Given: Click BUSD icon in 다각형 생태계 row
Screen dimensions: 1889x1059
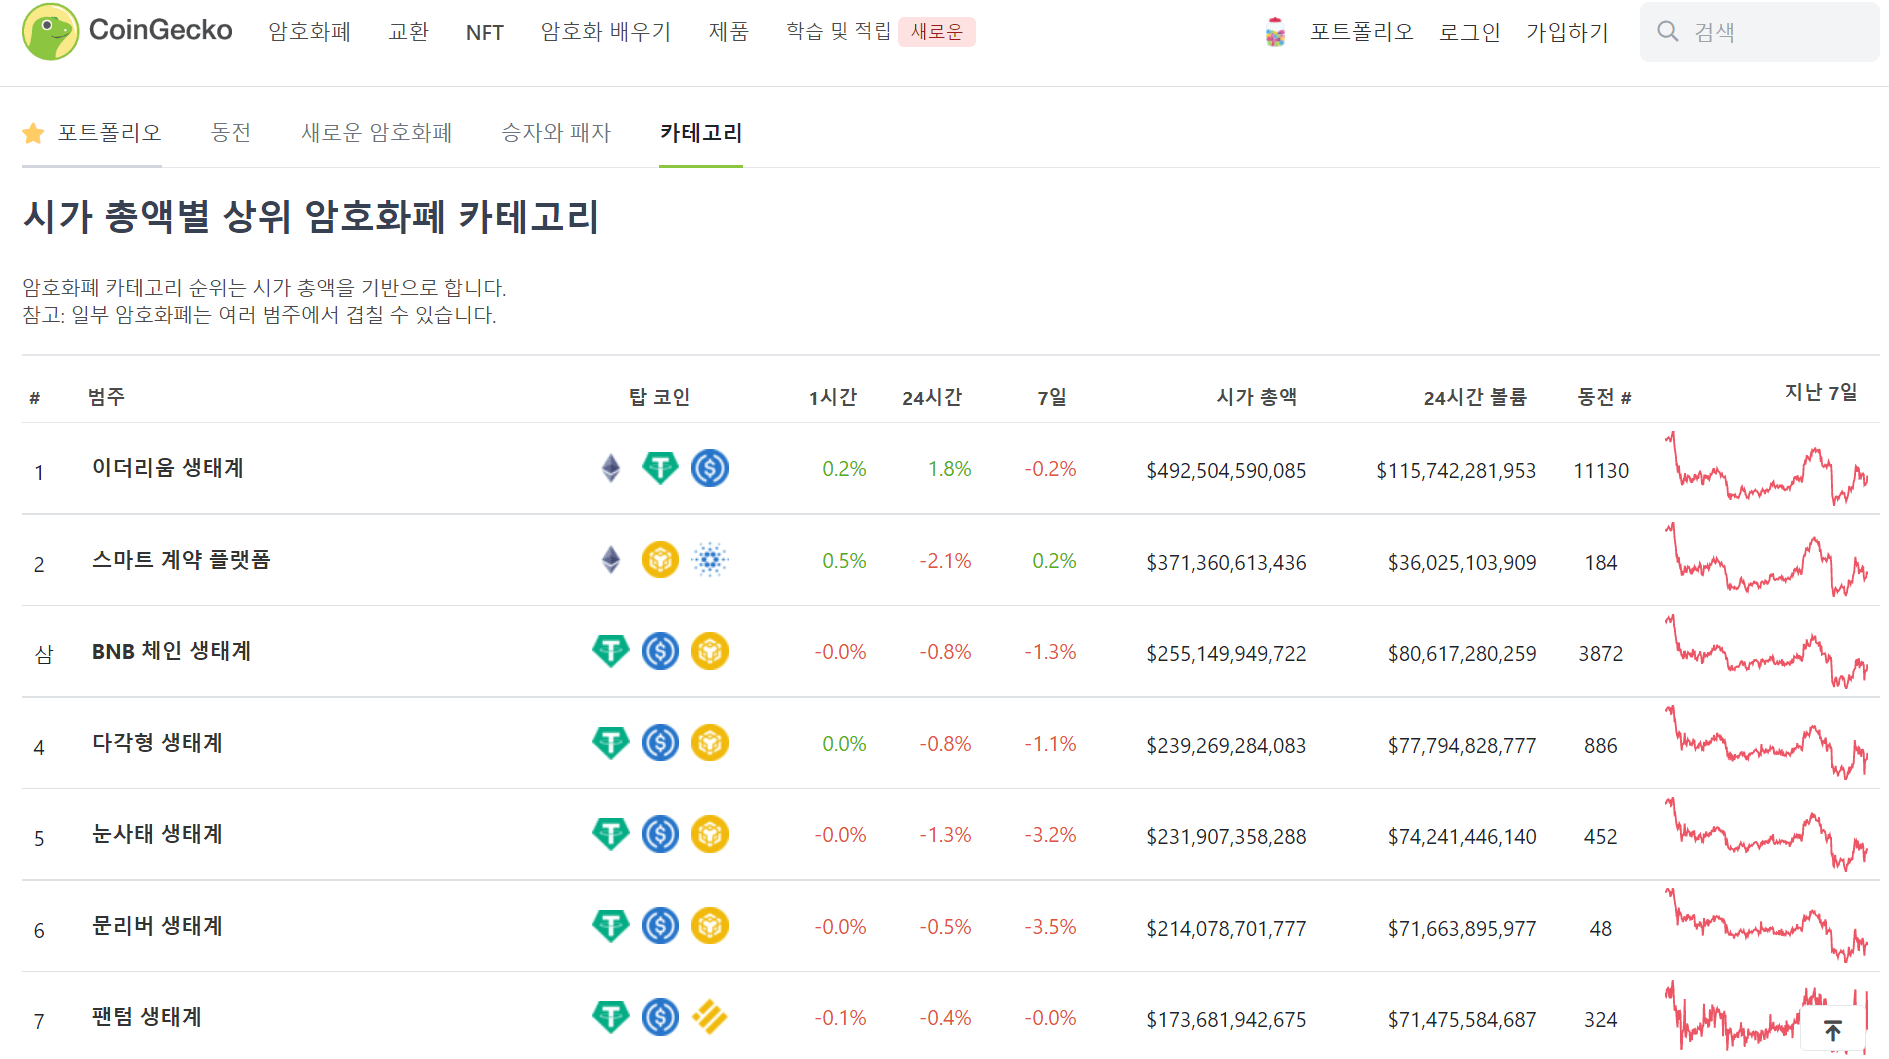Looking at the screenshot, I should coord(710,743).
